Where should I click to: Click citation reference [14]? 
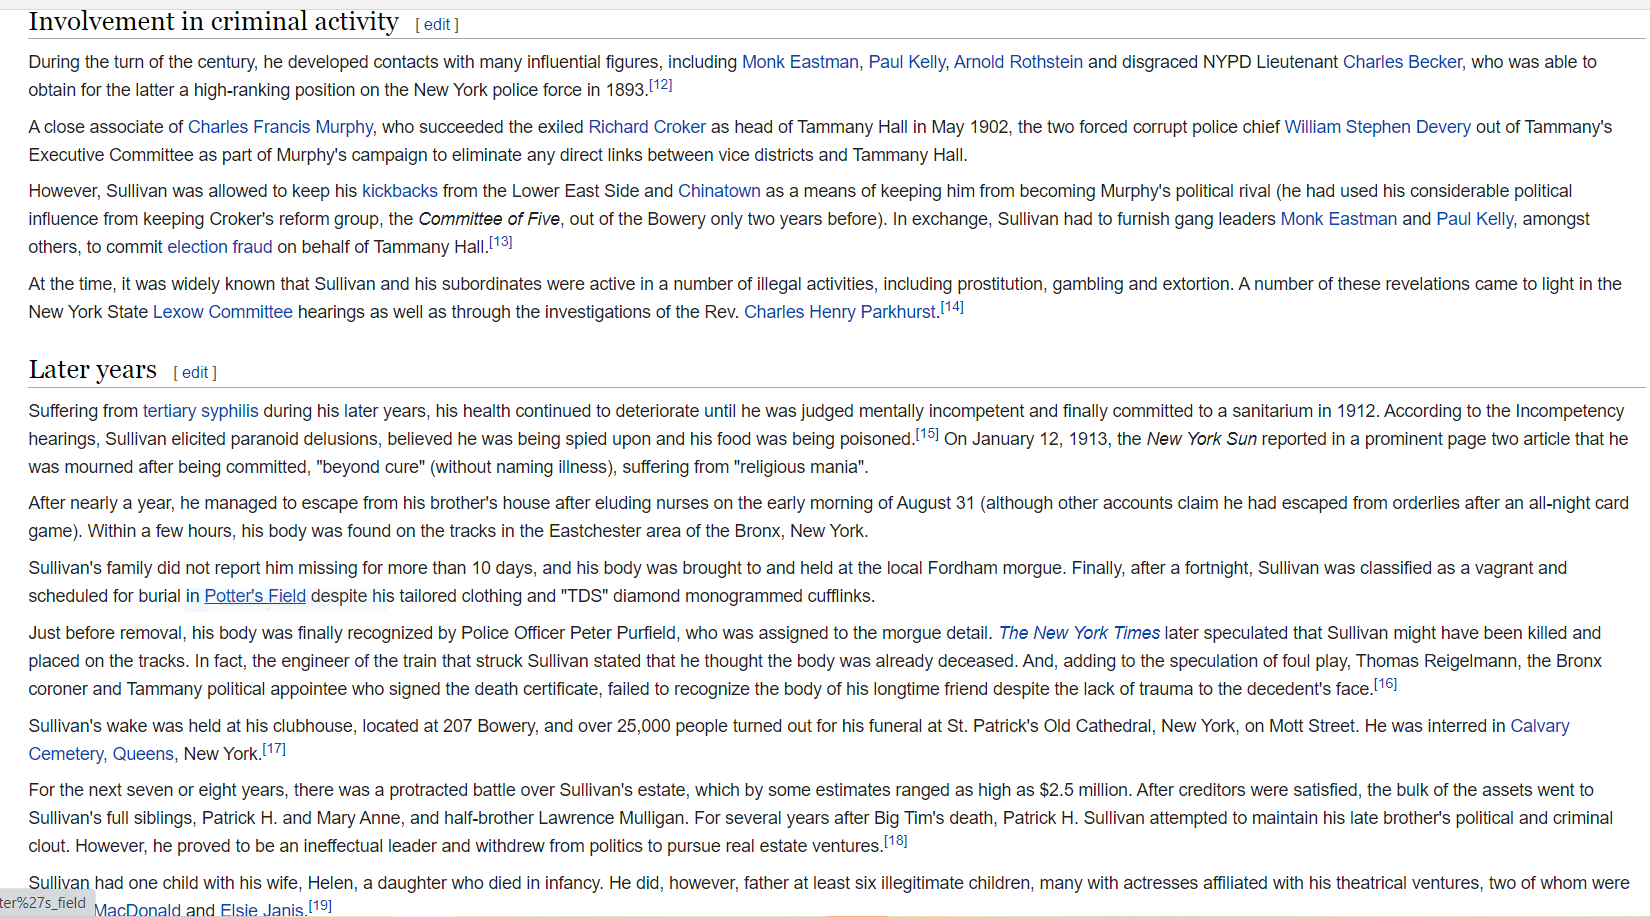(952, 307)
